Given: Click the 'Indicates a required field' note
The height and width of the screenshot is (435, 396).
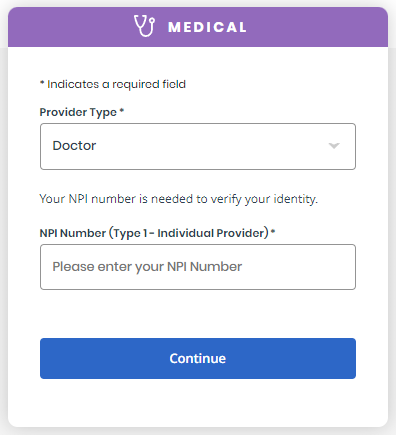Looking at the screenshot, I should 116,84.
